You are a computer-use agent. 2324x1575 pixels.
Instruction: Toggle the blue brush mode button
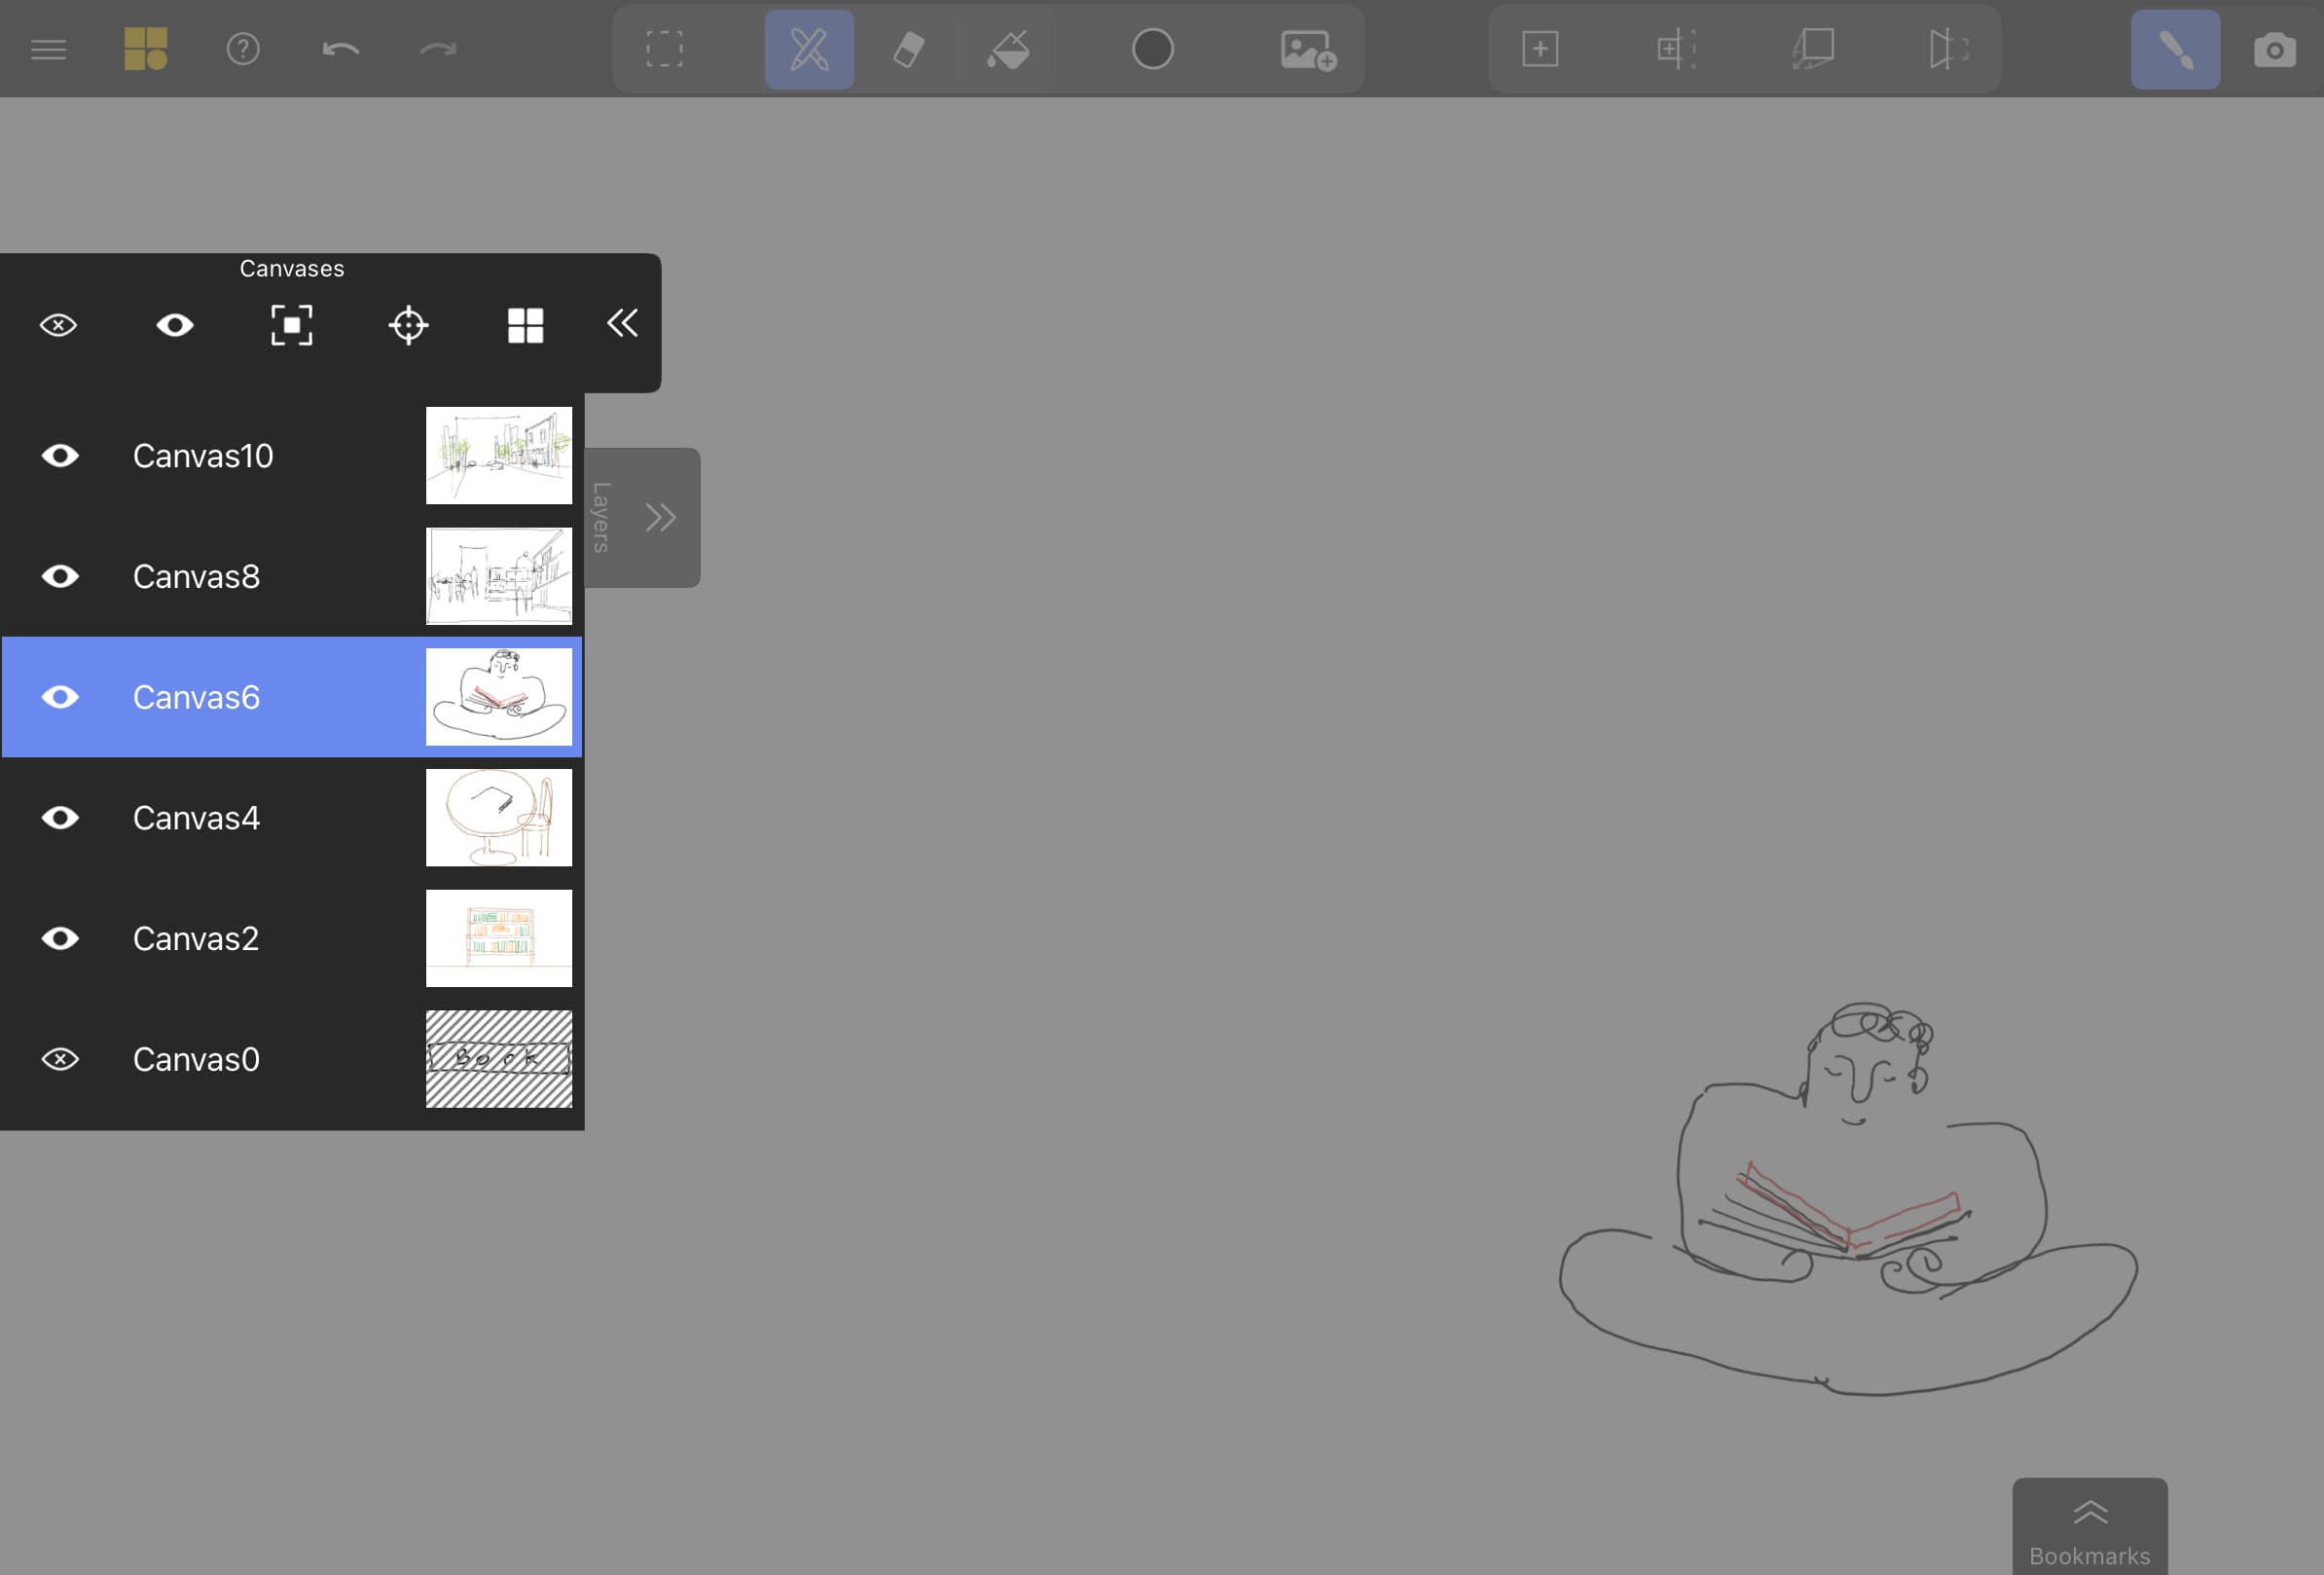[x=2175, y=49]
